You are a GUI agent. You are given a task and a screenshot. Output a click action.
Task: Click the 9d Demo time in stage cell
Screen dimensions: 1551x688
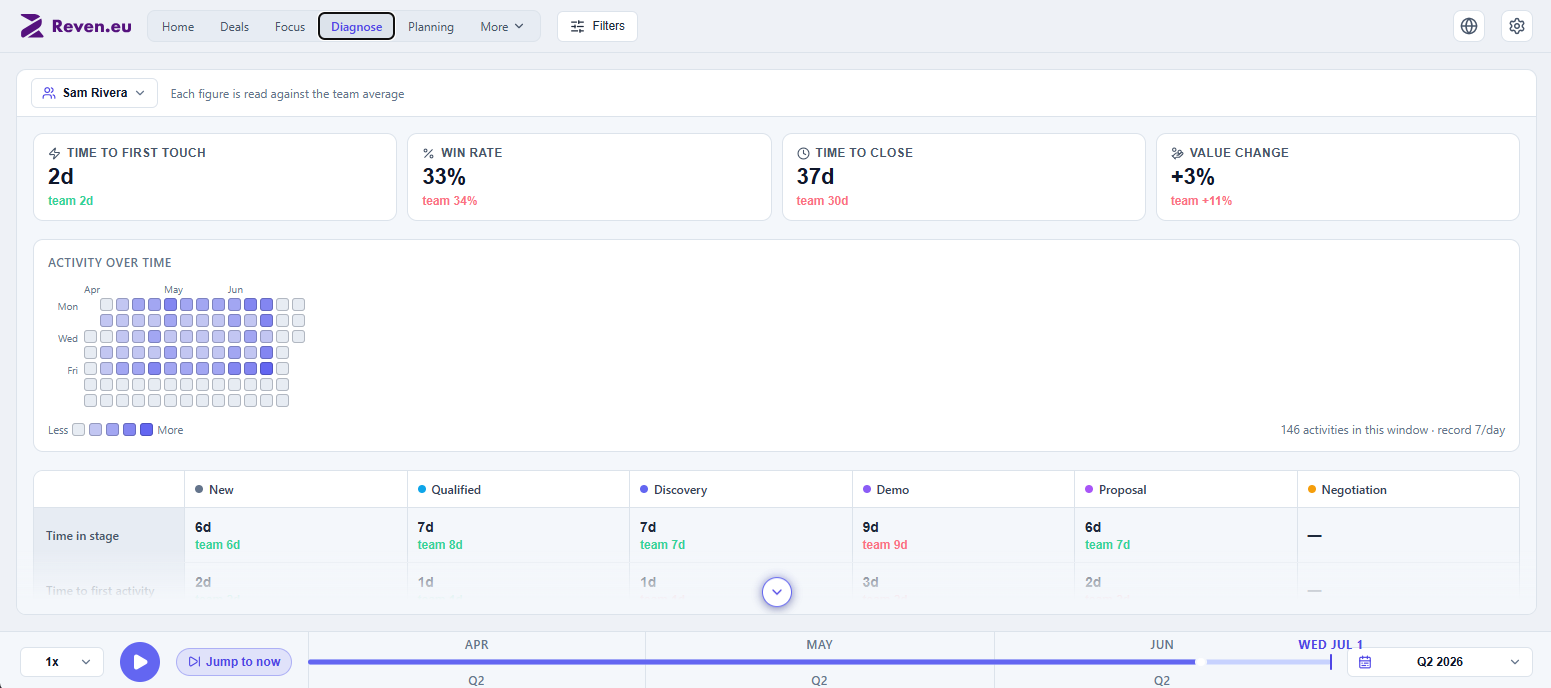(963, 536)
